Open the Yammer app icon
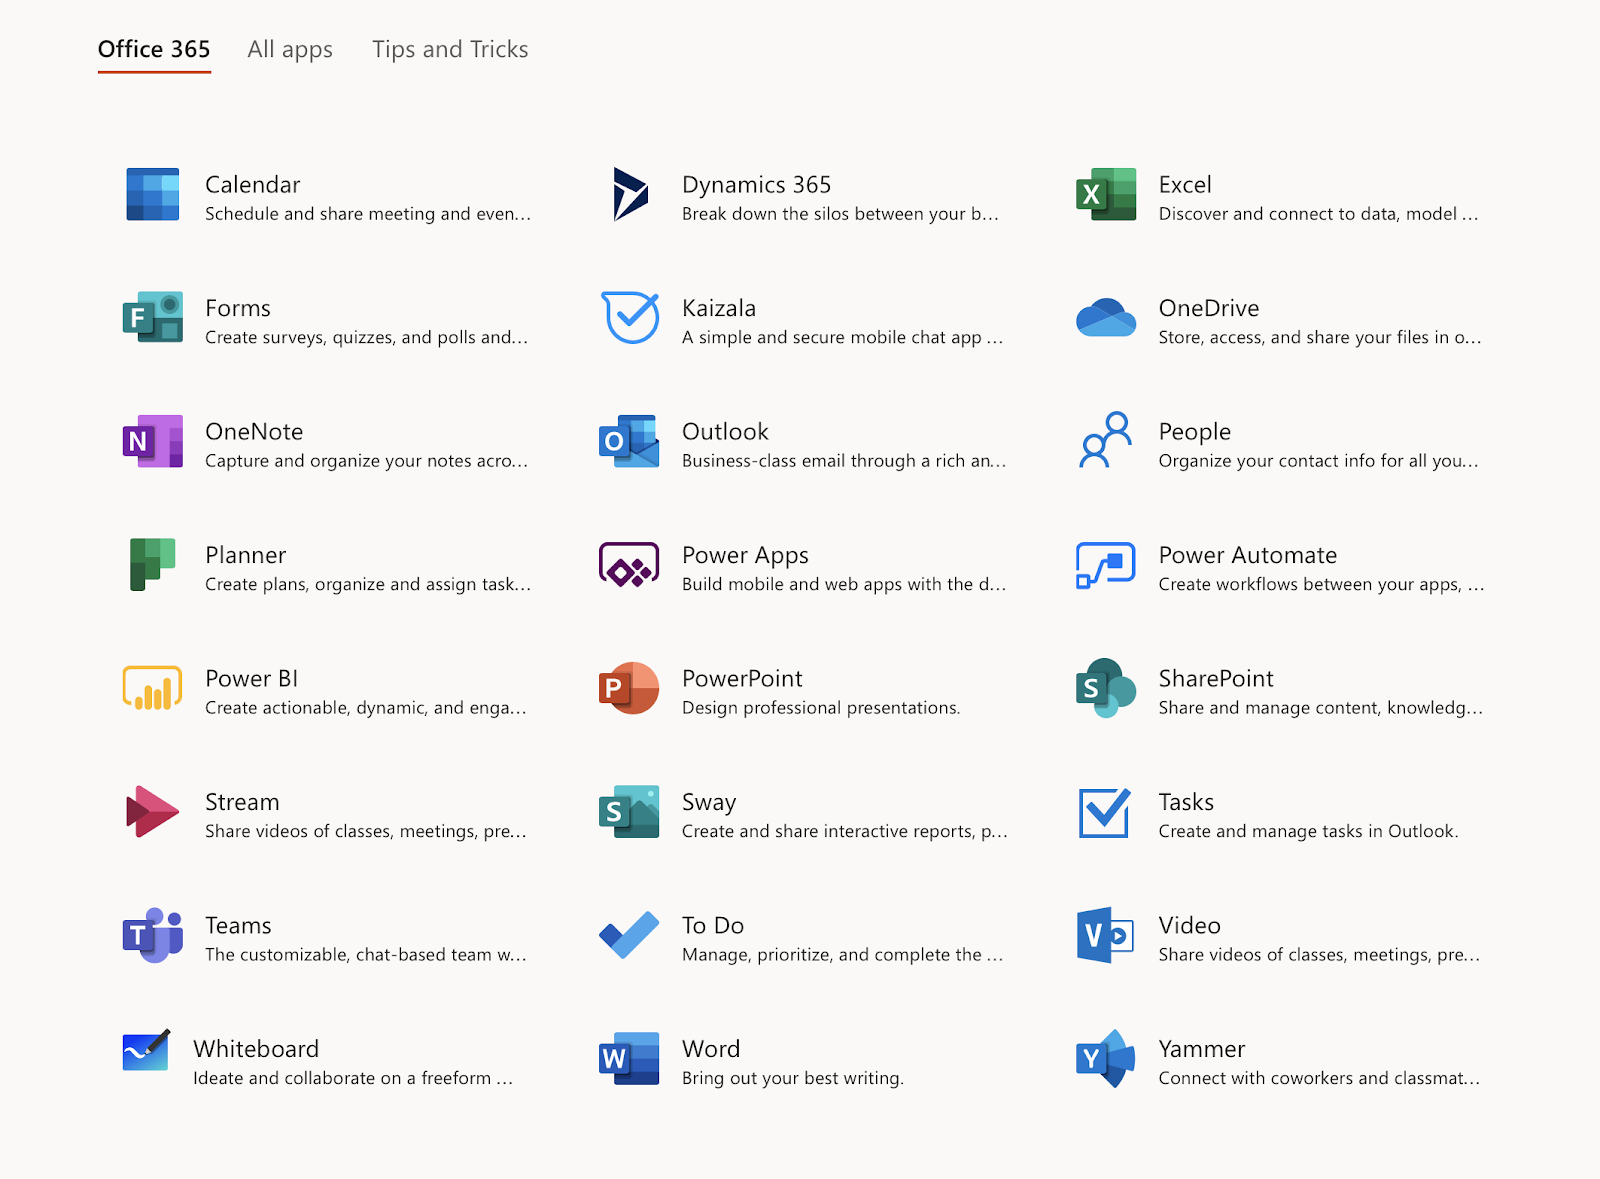 click(x=1105, y=1058)
